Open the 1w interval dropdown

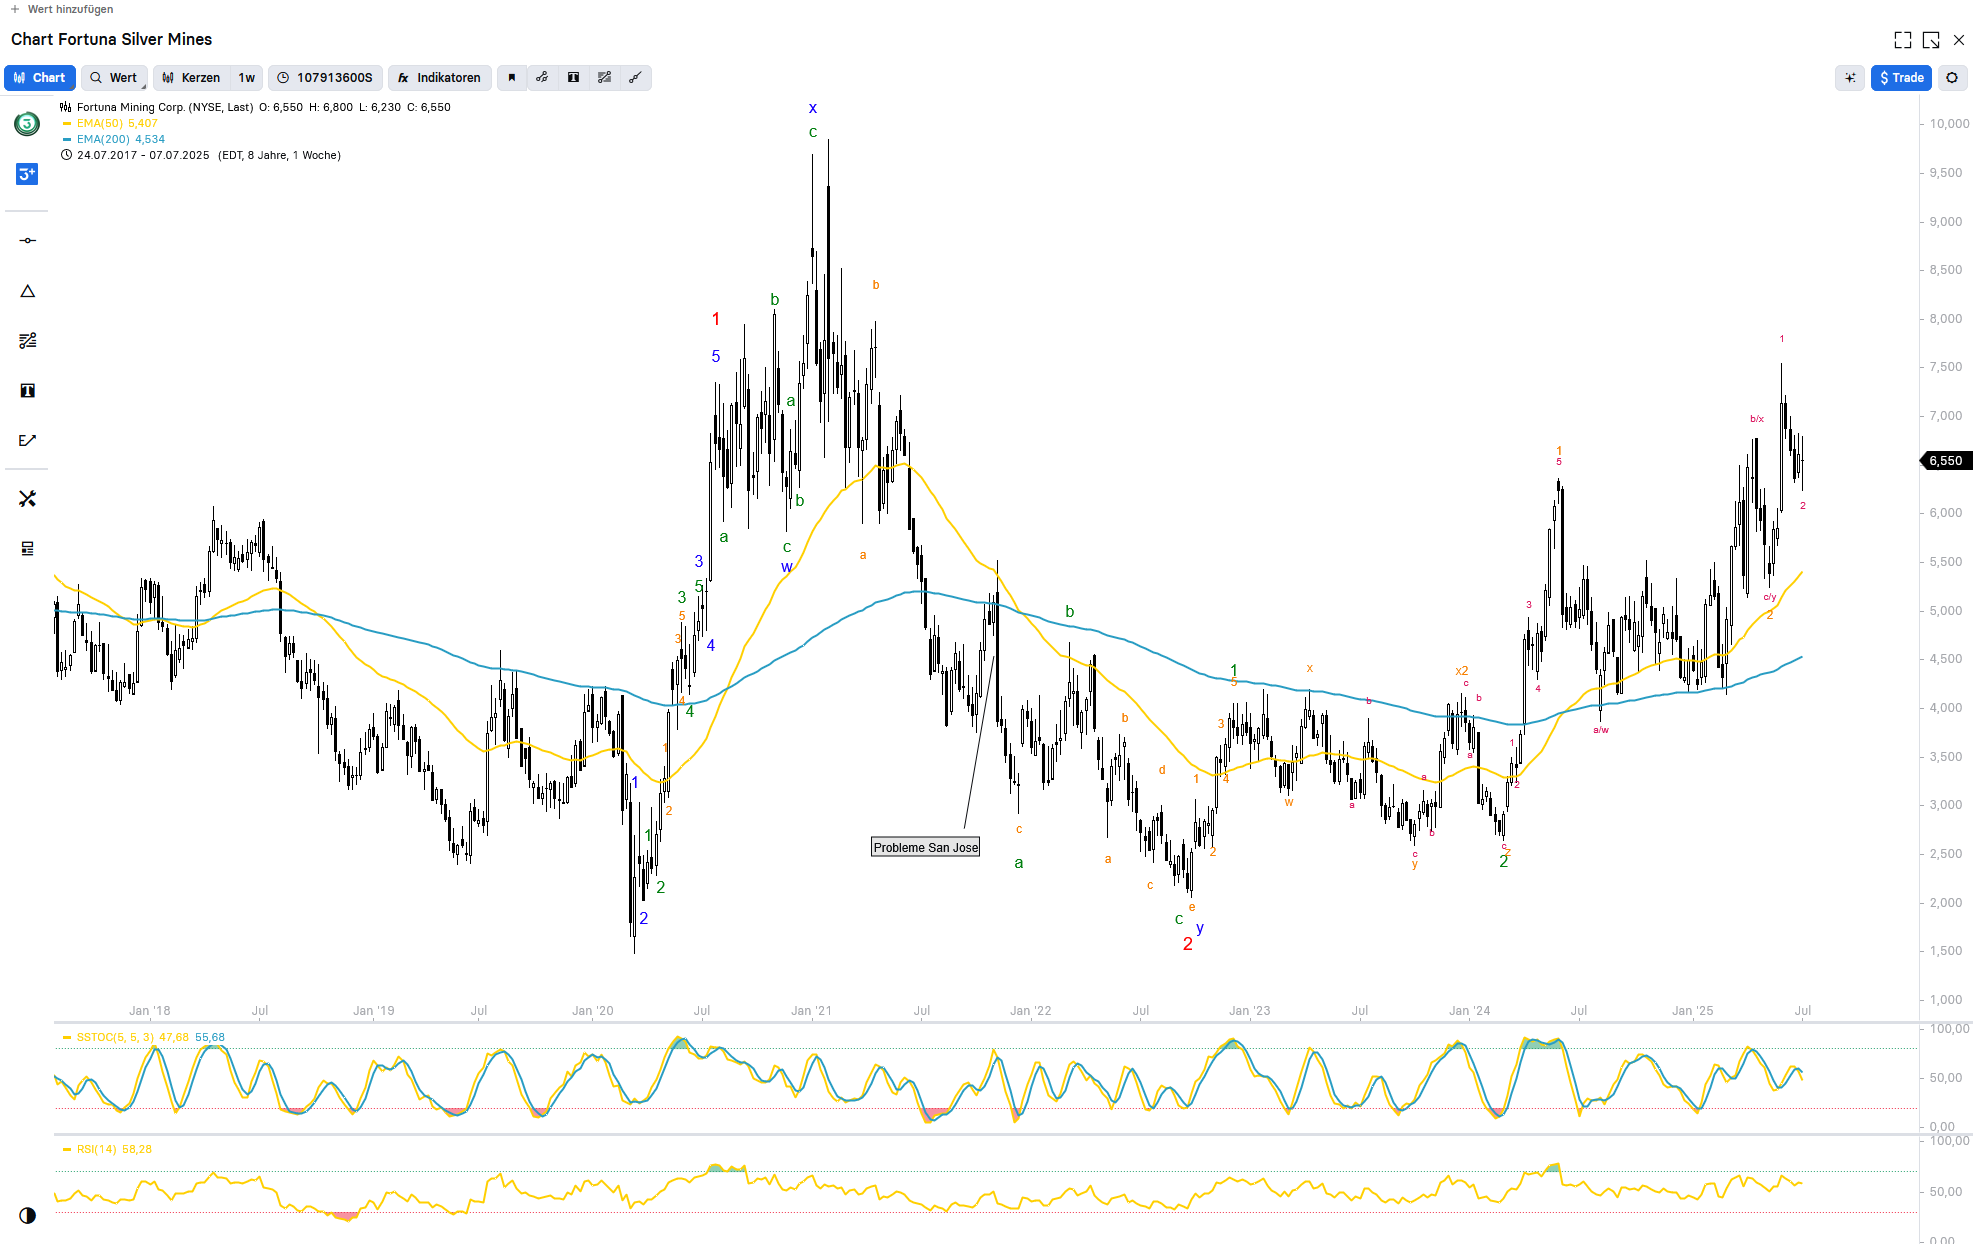pyautogui.click(x=246, y=78)
